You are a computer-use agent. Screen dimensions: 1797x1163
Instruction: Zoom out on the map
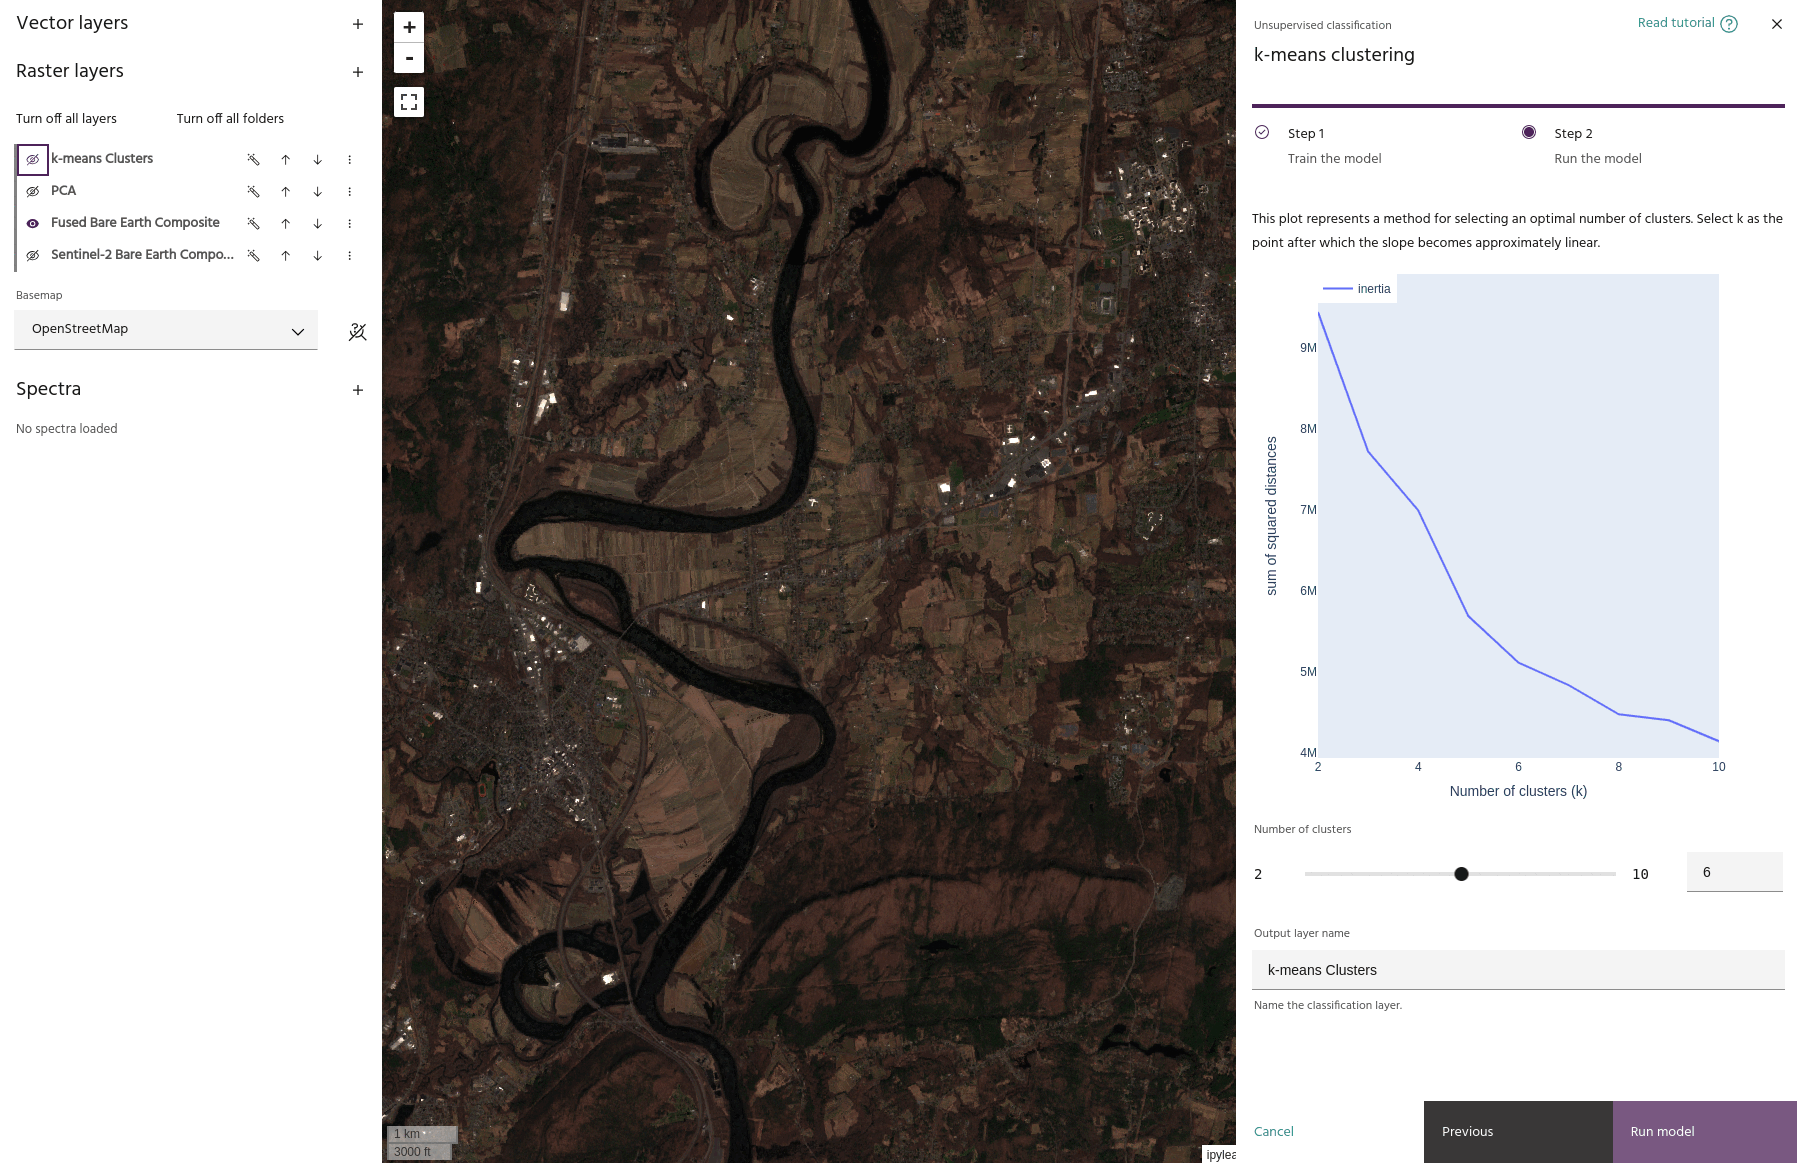[409, 58]
